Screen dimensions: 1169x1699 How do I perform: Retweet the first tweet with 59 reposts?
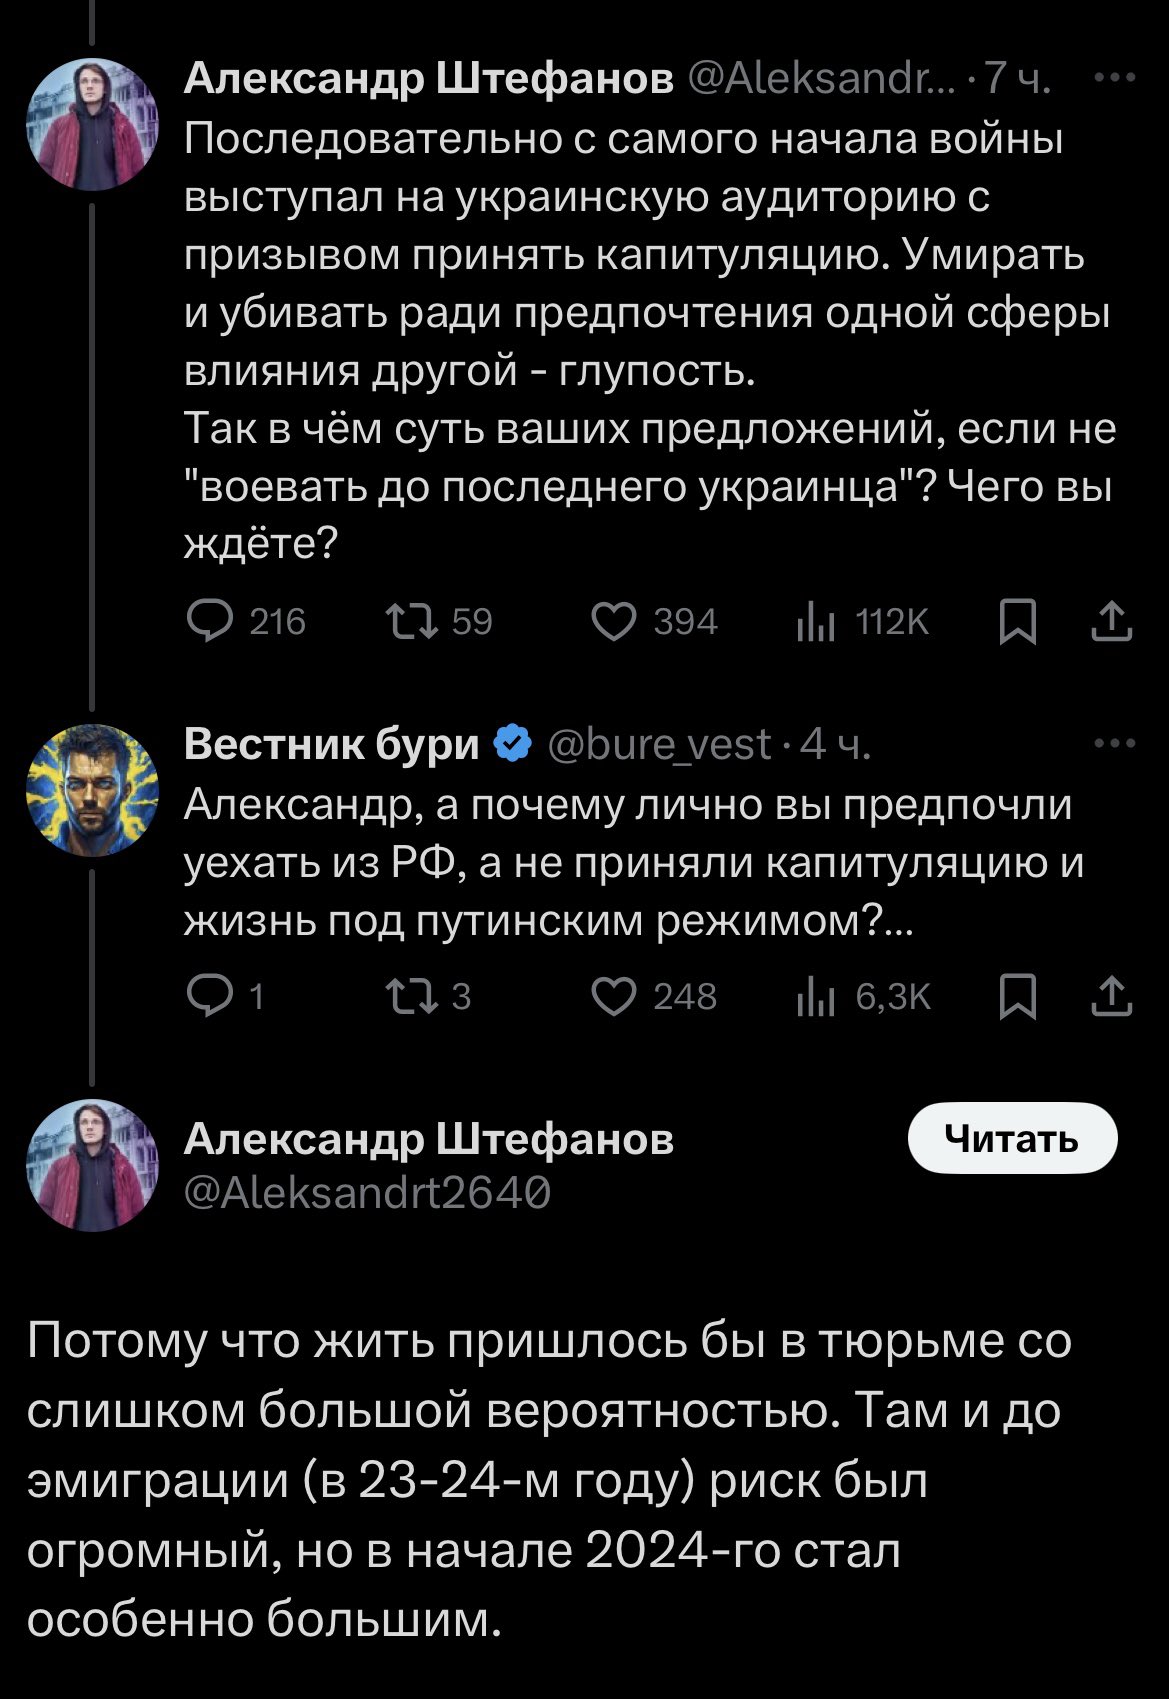[x=410, y=622]
